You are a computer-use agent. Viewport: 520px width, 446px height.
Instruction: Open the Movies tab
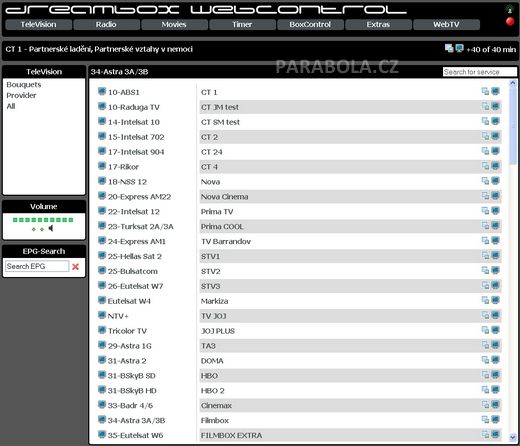174,24
